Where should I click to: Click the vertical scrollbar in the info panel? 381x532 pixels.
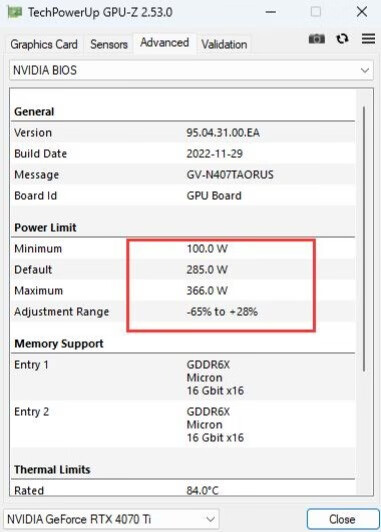pyautogui.click(x=364, y=239)
